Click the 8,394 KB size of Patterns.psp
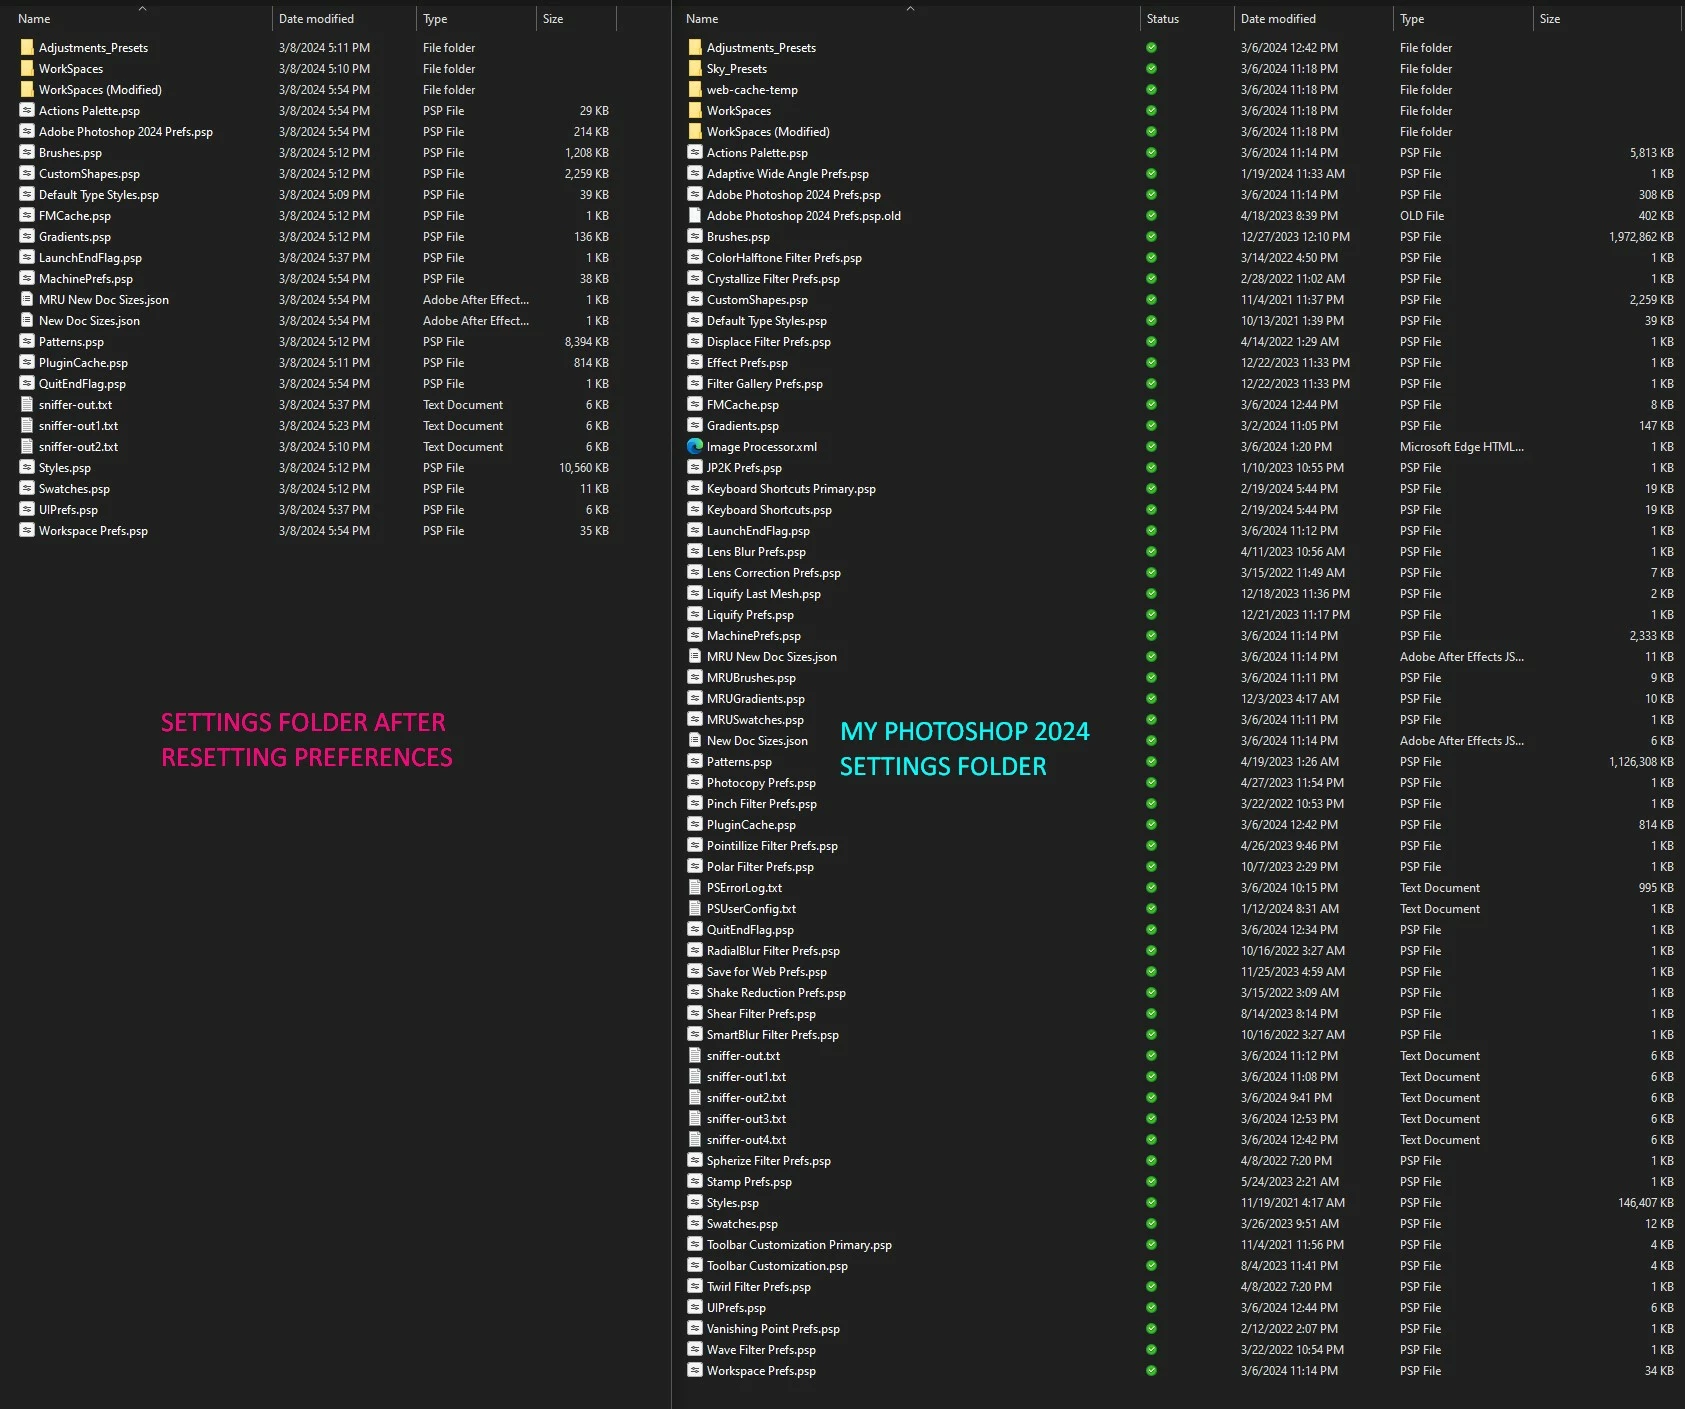This screenshot has width=1685, height=1409. pos(587,342)
